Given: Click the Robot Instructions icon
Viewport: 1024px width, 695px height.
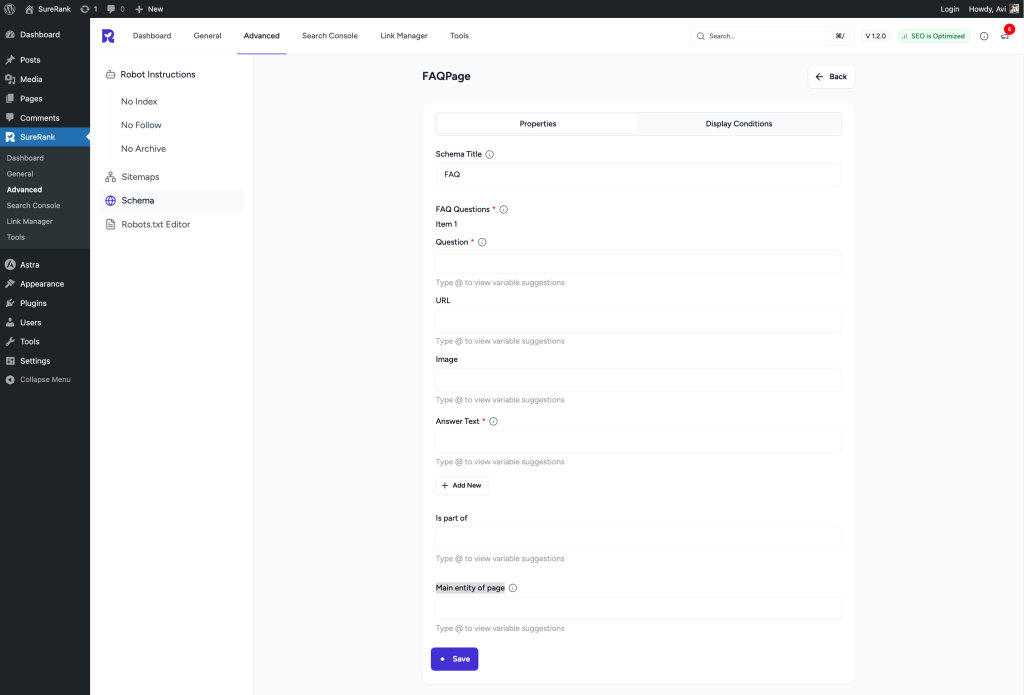Looking at the screenshot, I should 110,74.
